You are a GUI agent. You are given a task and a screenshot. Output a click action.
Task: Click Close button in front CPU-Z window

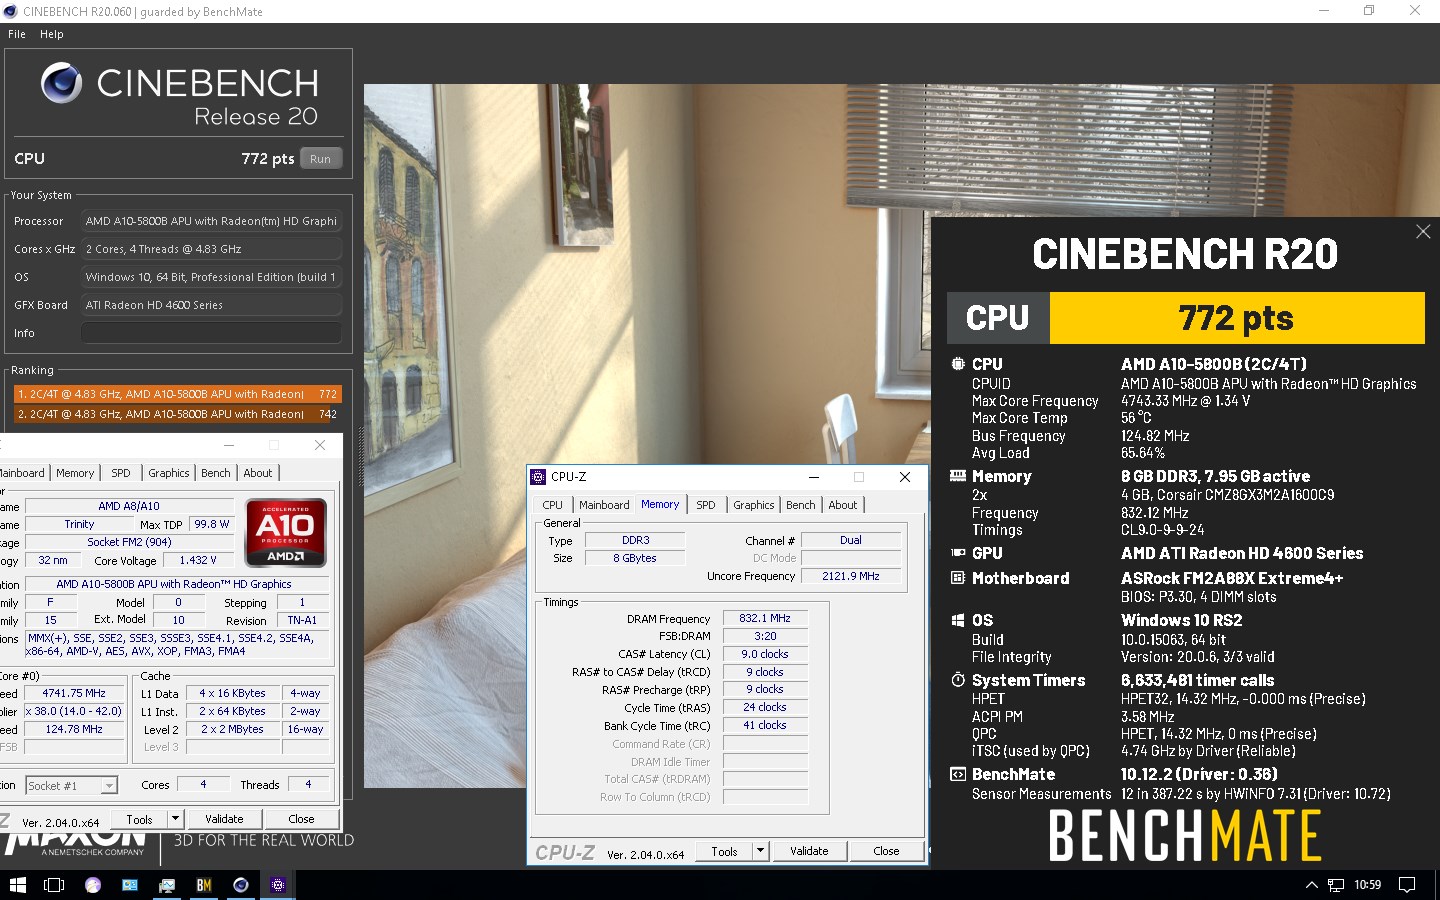[886, 851]
